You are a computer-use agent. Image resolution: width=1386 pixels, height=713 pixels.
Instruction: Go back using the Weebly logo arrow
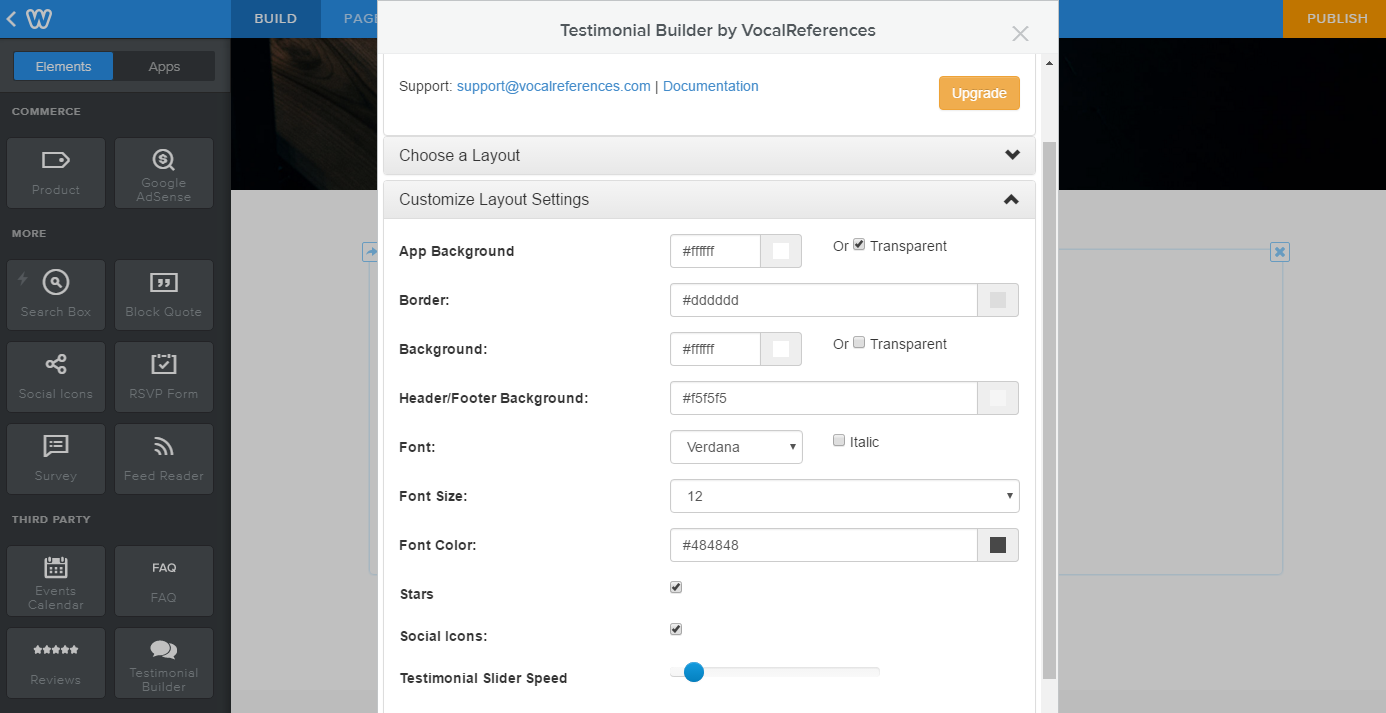pyautogui.click(x=28, y=18)
